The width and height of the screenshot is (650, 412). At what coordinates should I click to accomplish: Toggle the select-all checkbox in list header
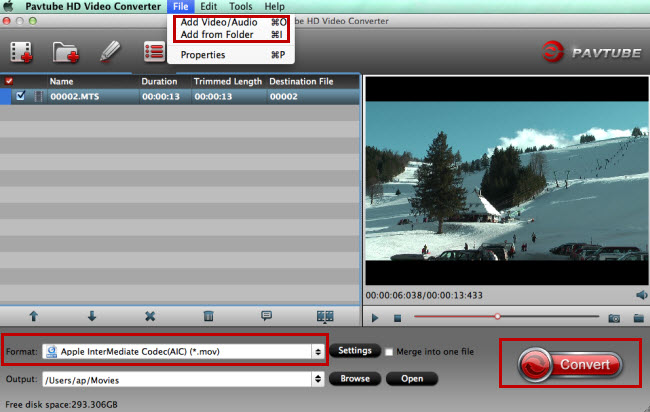point(9,81)
